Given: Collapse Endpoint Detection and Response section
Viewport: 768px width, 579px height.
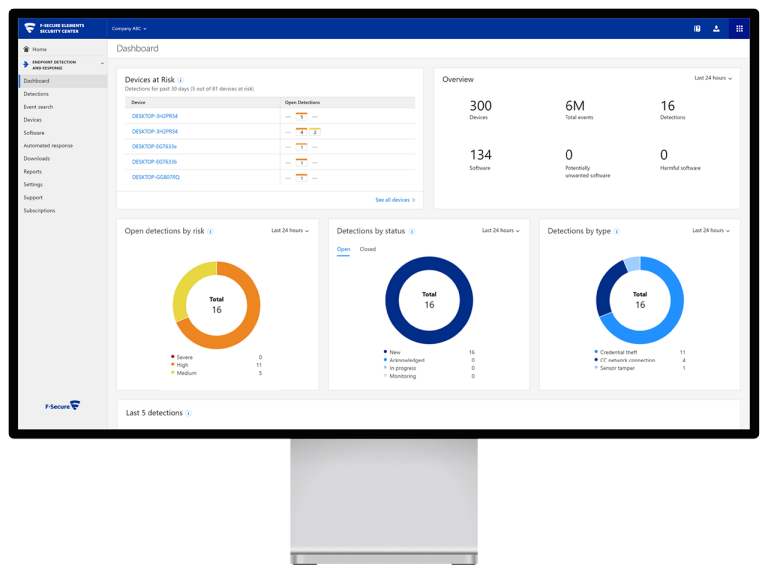Looking at the screenshot, I should coord(102,64).
